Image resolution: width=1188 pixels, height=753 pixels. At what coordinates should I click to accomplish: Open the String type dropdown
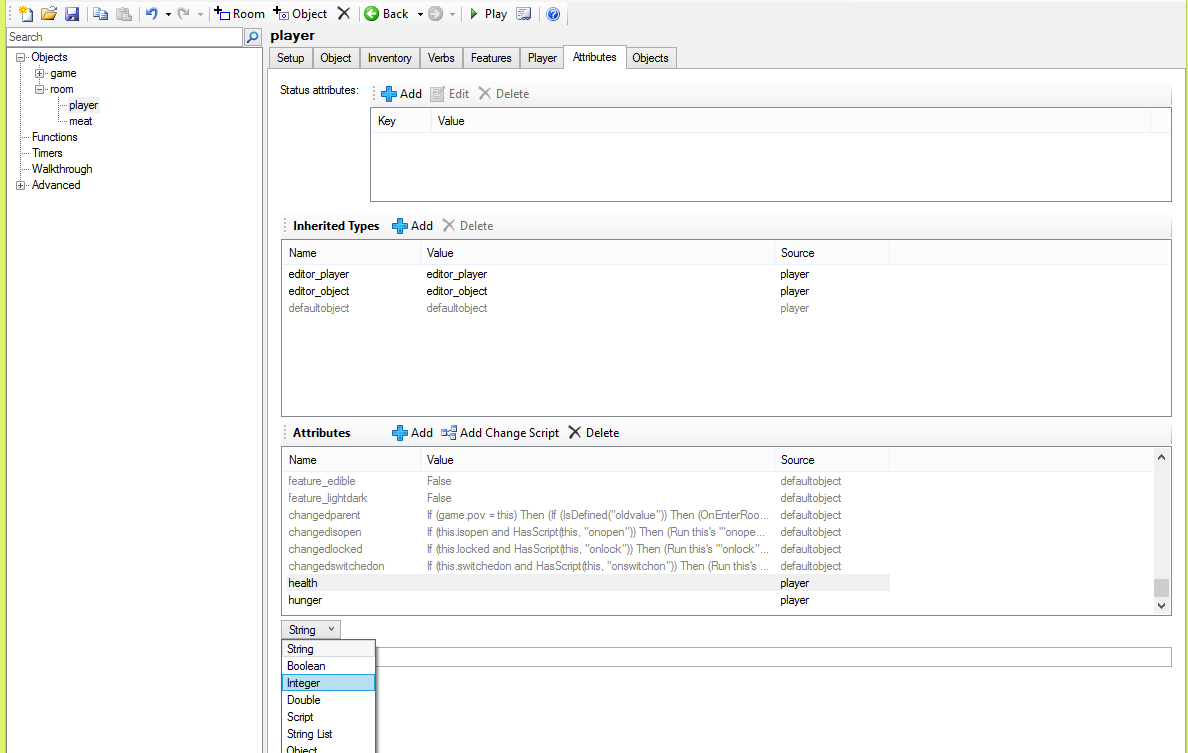311,630
